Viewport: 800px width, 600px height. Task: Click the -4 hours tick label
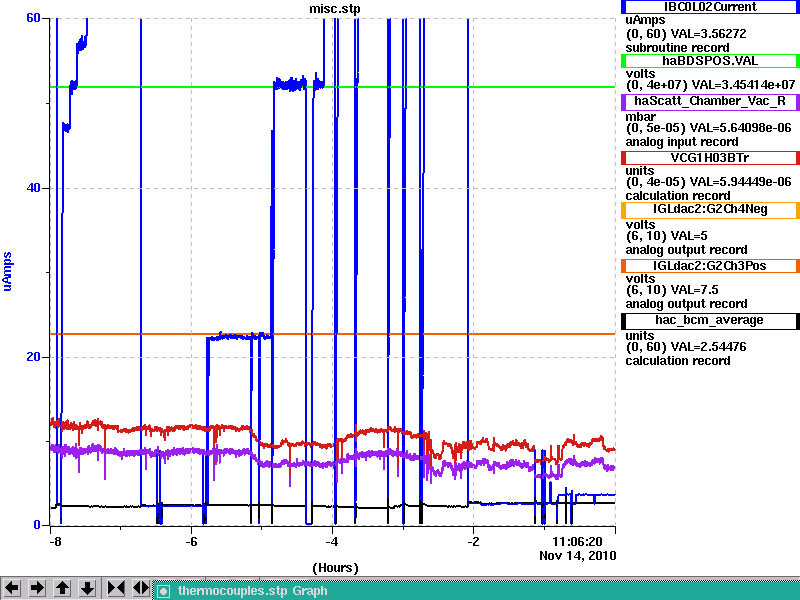[x=332, y=541]
